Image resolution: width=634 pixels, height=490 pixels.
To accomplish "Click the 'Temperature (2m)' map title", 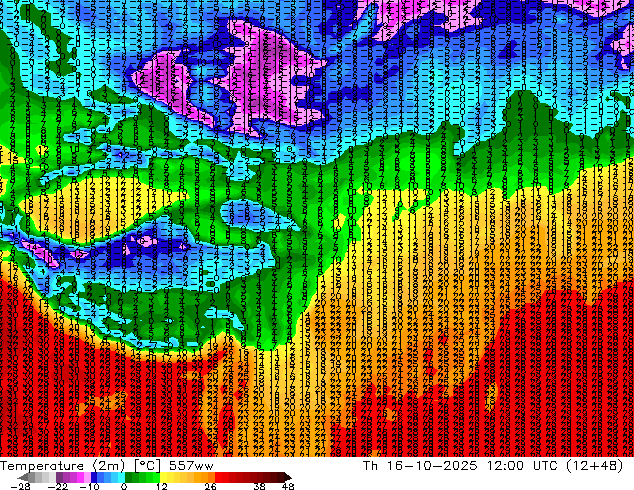I will 62,466.
